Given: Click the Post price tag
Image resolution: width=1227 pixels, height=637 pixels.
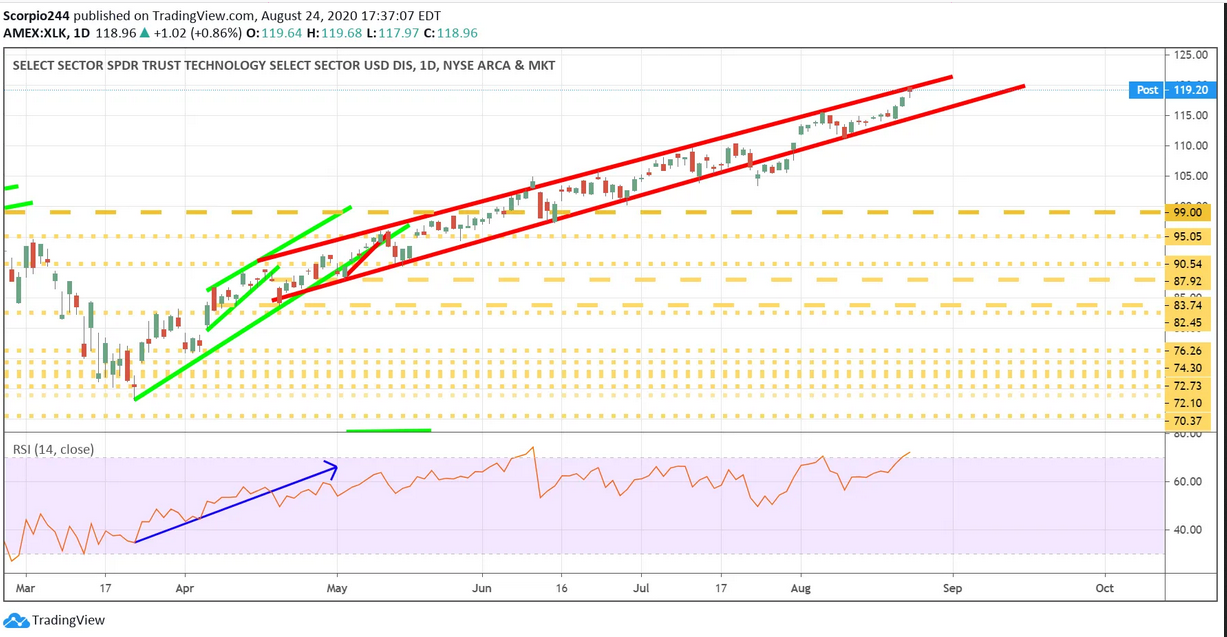Looking at the screenshot, I should coord(1148,90).
